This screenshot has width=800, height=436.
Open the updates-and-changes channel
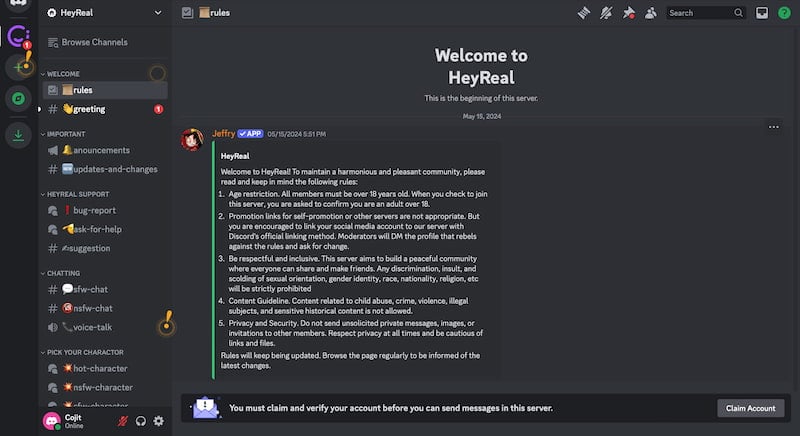[105, 169]
